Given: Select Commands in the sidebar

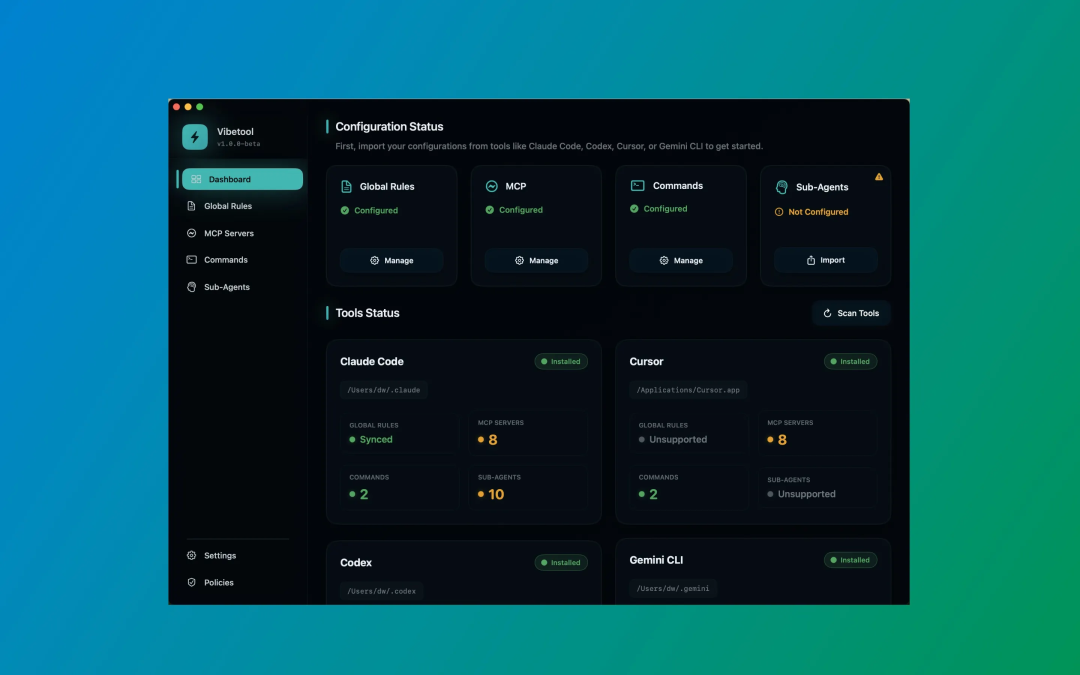Looking at the screenshot, I should (x=226, y=260).
